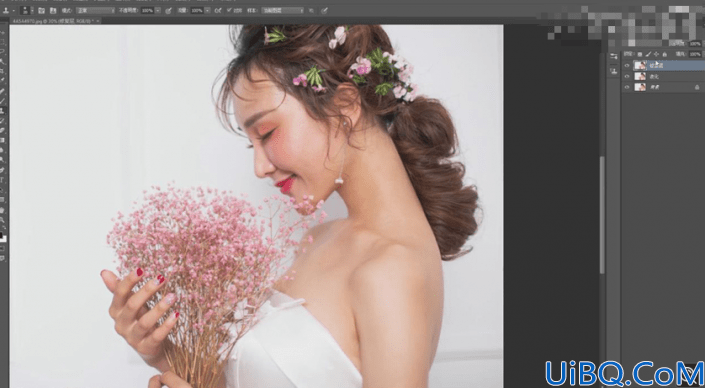Select the 液化 layer by its name
This screenshot has width=705, height=388.
(654, 76)
